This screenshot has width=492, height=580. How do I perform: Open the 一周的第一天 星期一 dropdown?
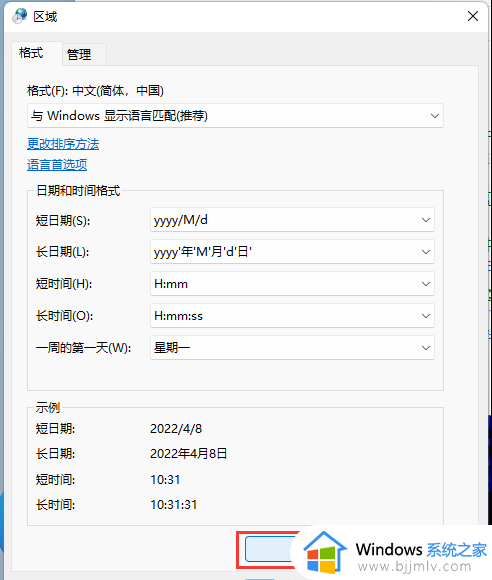pyautogui.click(x=292, y=348)
